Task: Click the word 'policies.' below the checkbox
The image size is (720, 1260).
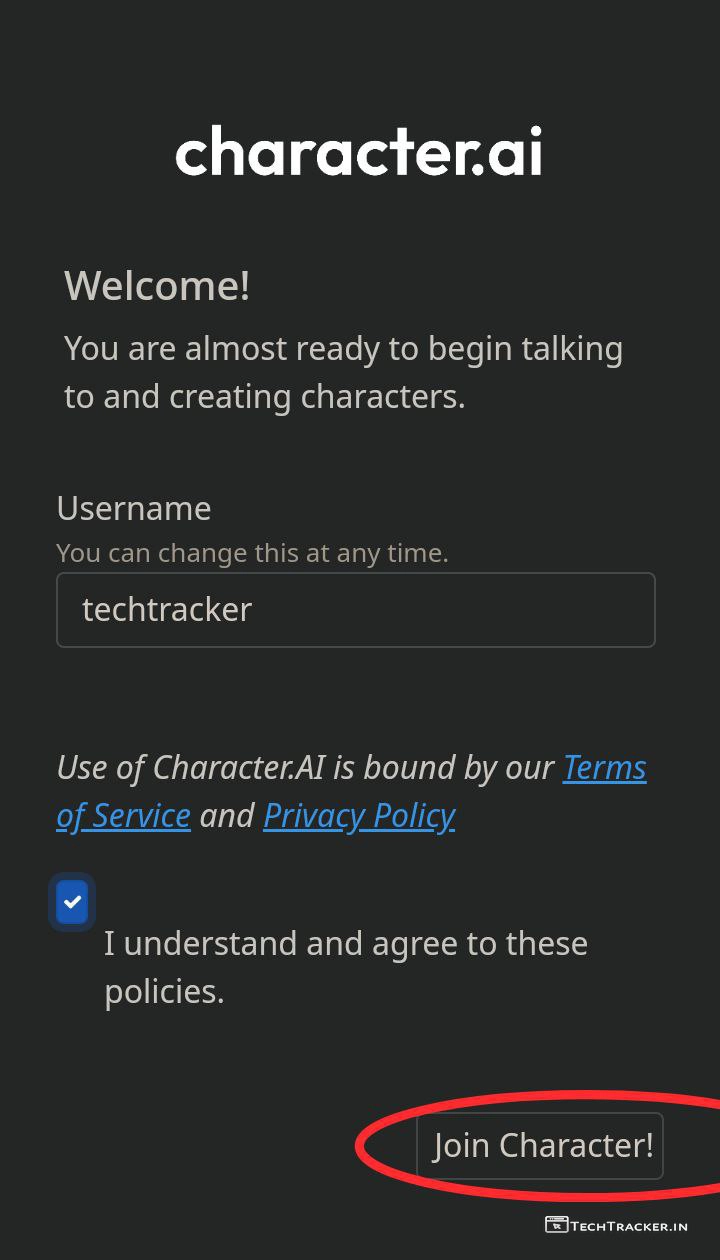Action: click(164, 991)
